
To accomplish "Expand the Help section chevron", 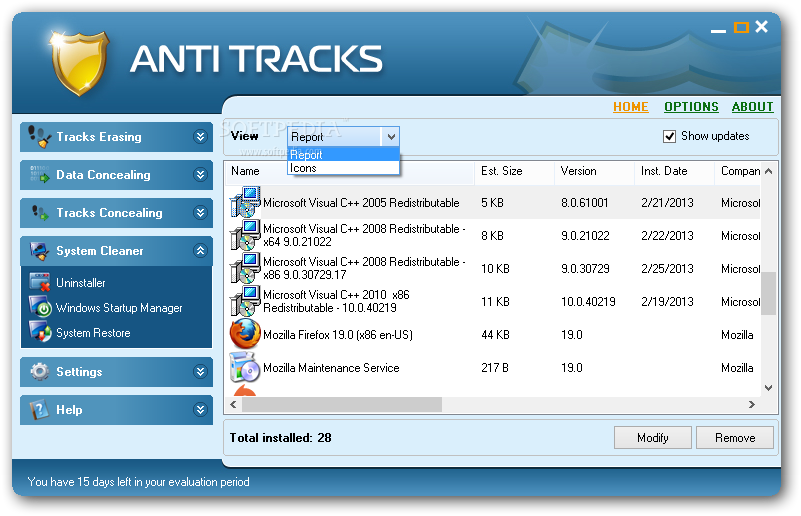I will tap(200, 410).
